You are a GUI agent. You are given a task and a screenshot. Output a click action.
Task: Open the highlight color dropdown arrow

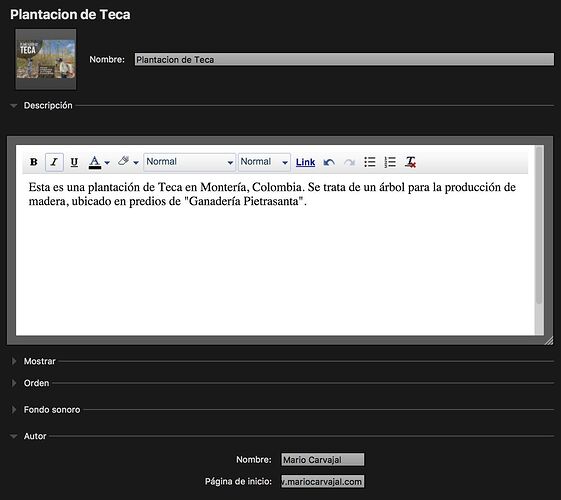(x=136, y=163)
